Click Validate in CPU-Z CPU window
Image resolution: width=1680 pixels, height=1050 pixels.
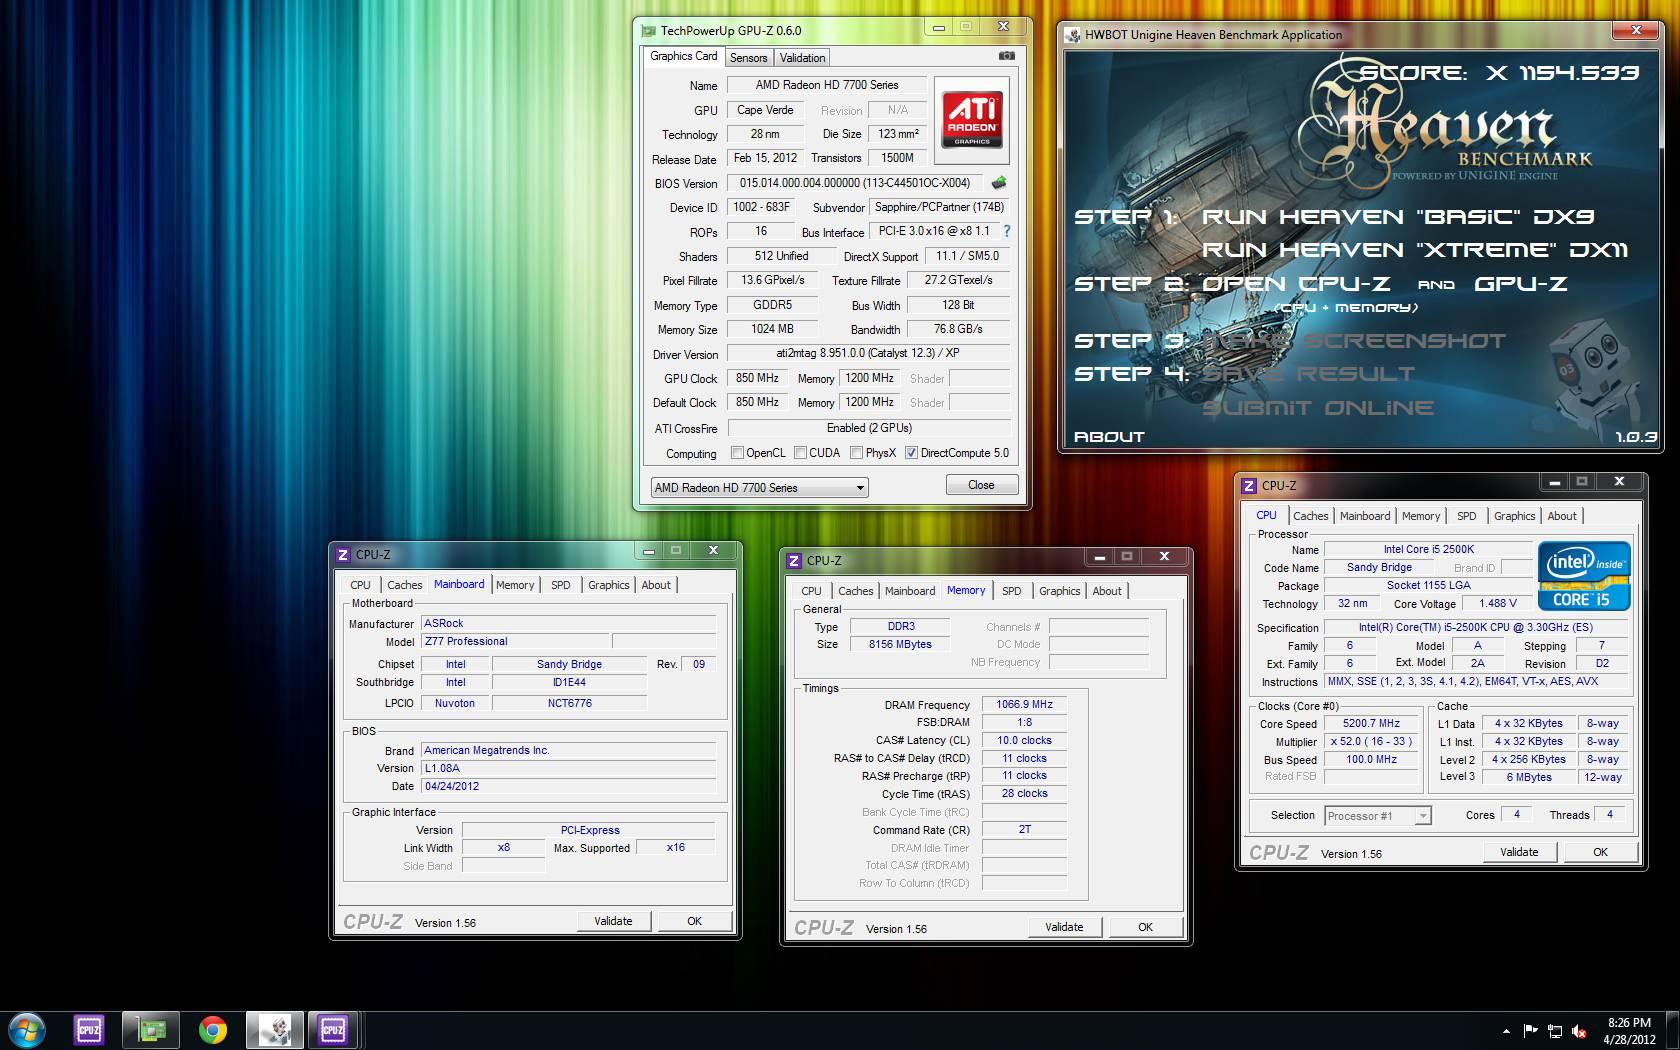(x=1519, y=852)
